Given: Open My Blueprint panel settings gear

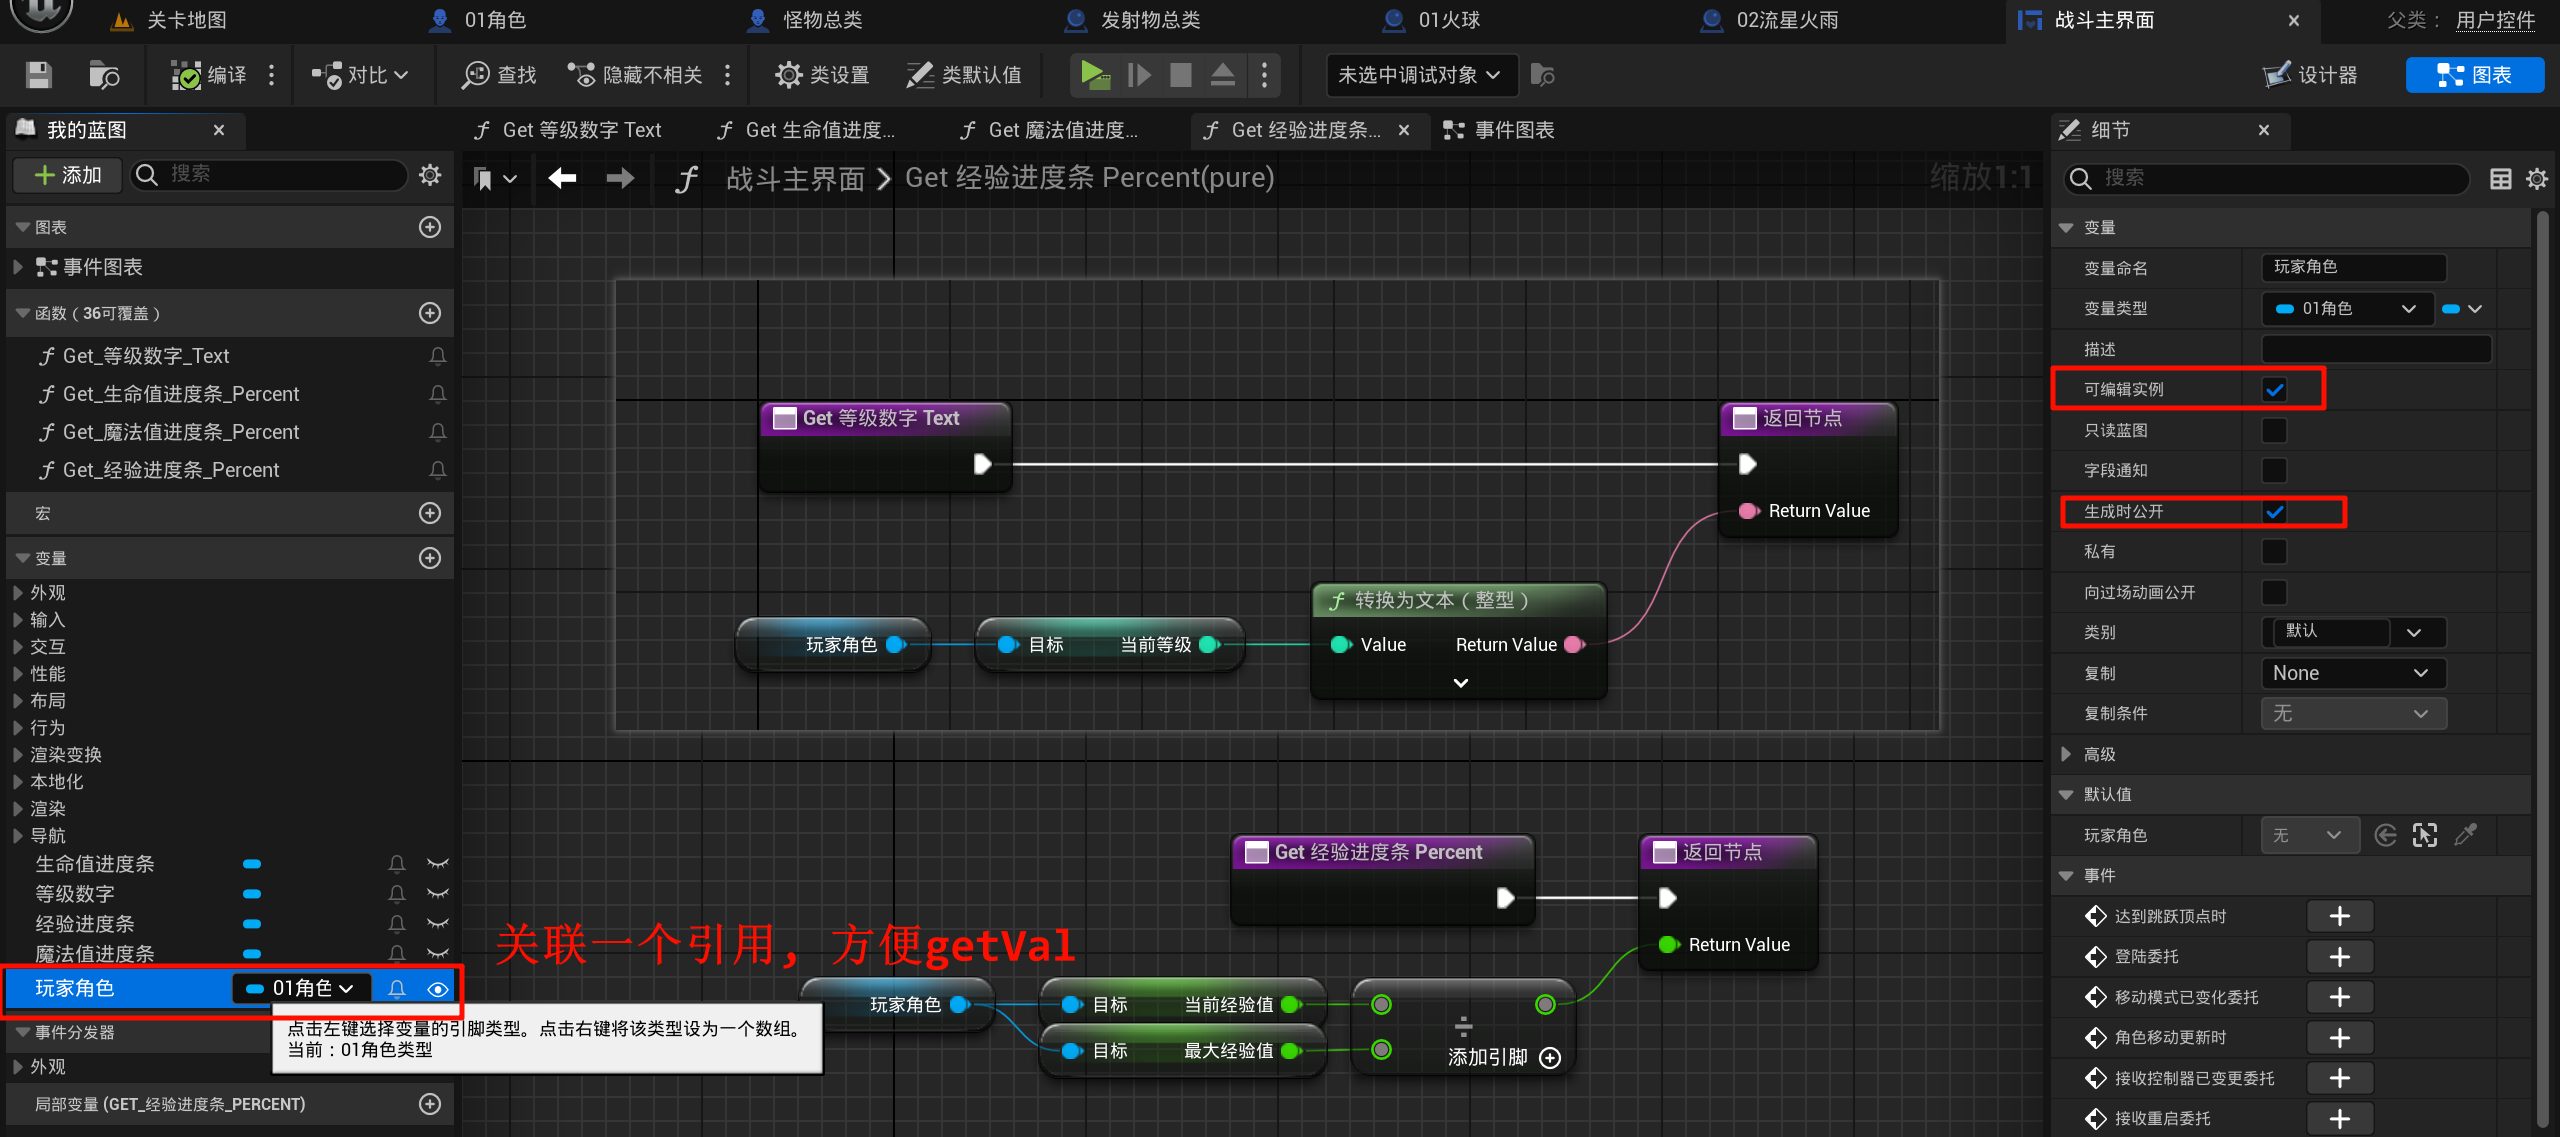Looking at the screenshot, I should (x=430, y=175).
